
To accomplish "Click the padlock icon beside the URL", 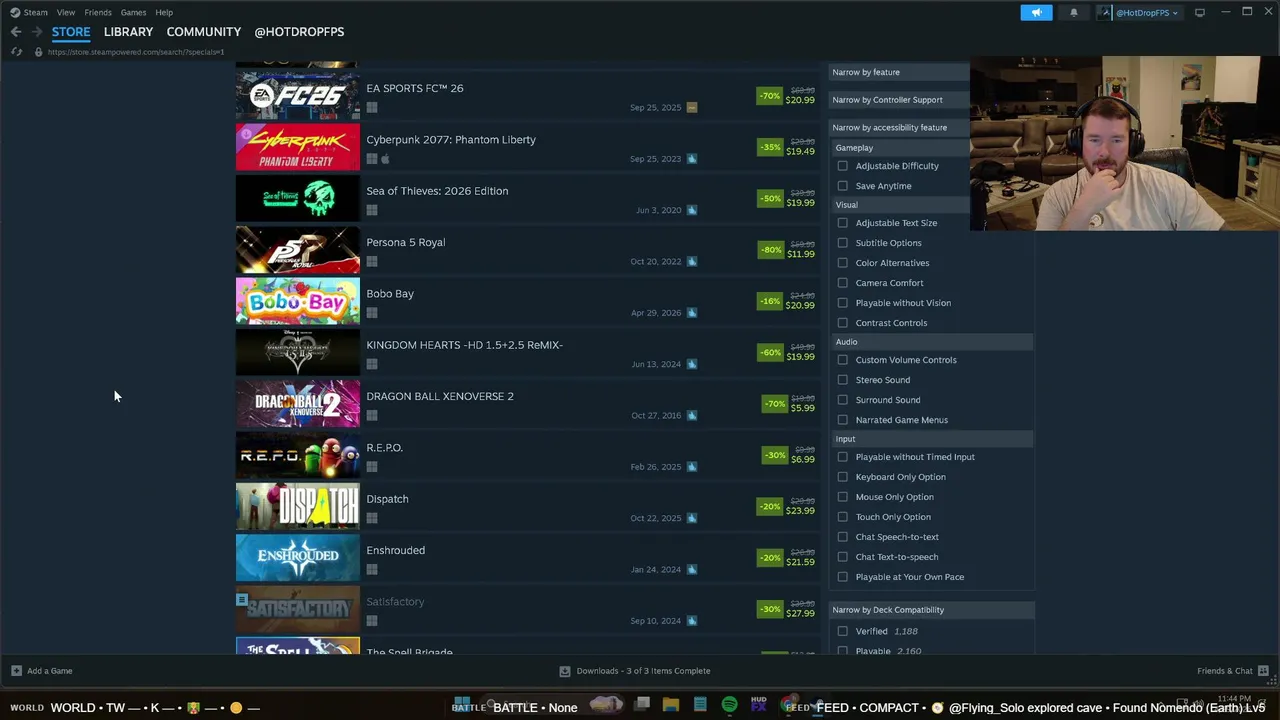I will pos(38,52).
